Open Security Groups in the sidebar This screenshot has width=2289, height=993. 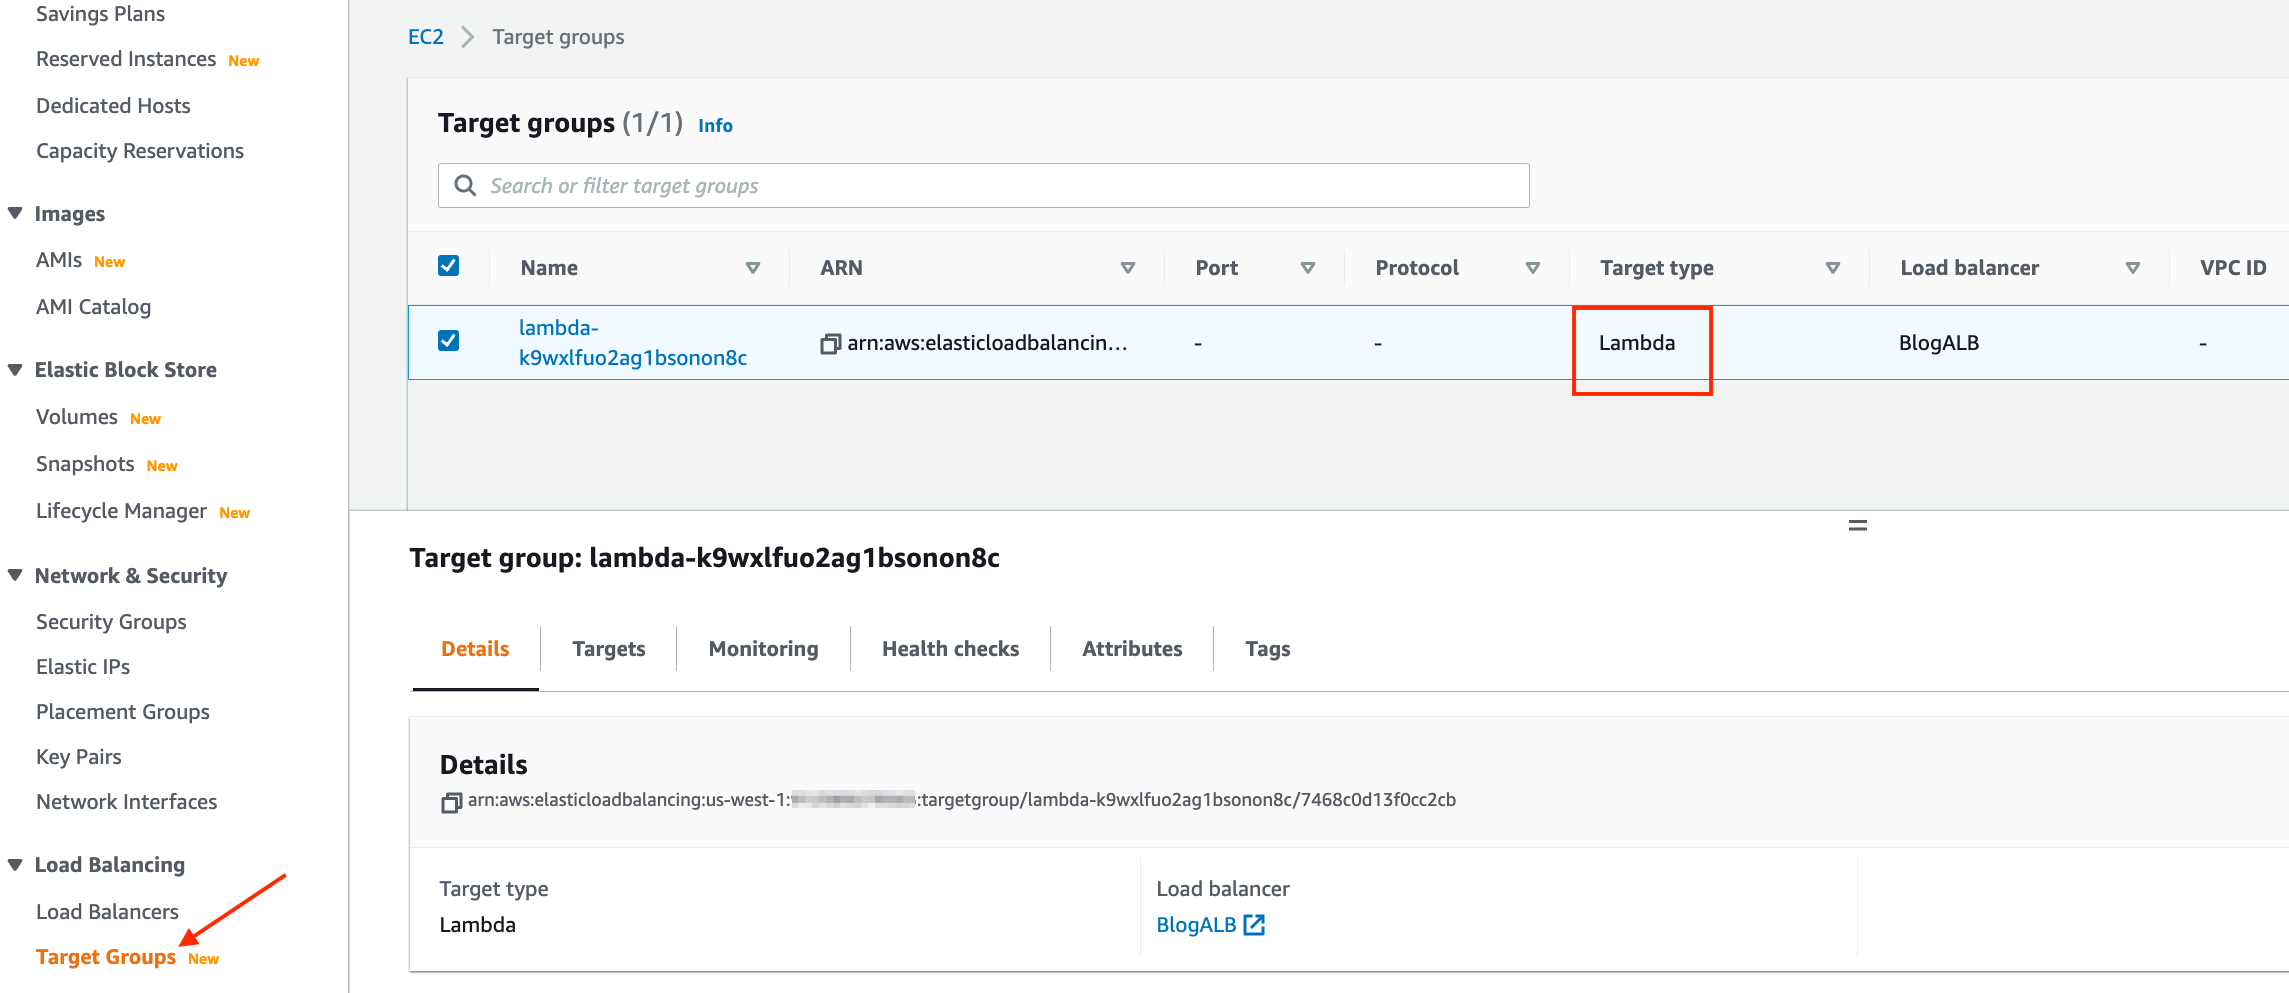coord(111,622)
